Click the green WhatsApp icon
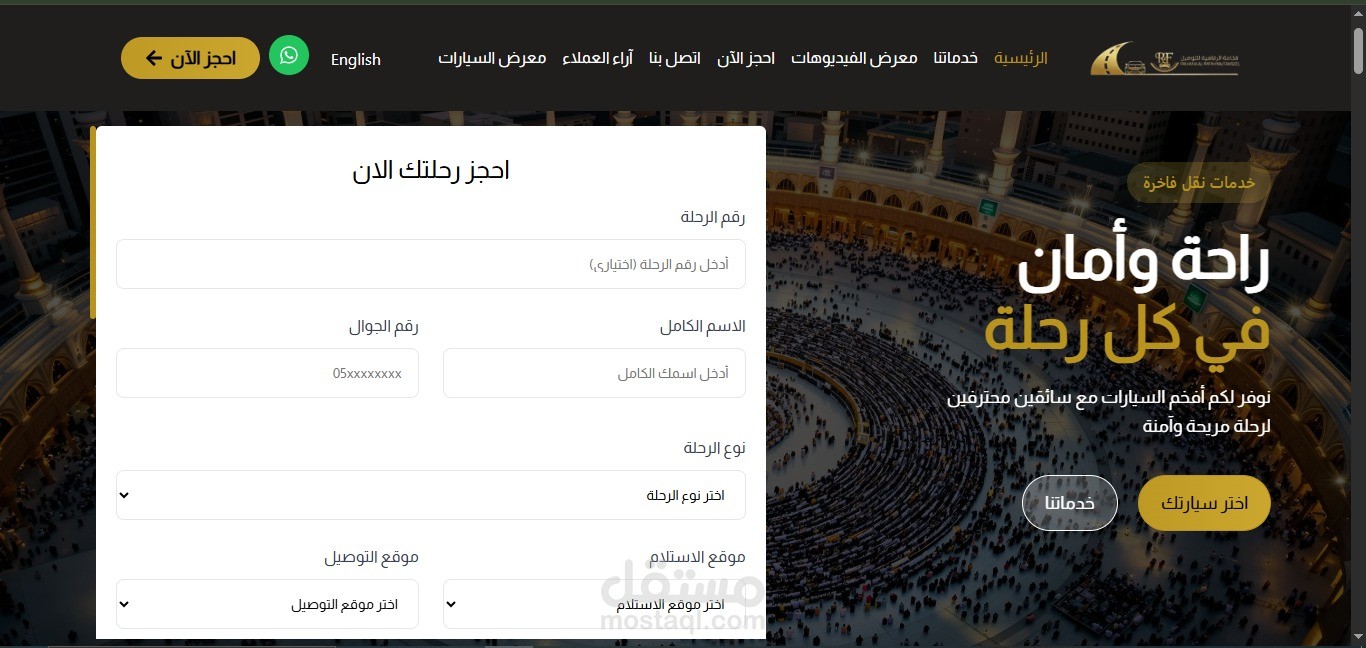The width and height of the screenshot is (1366, 648). pyautogui.click(x=290, y=56)
